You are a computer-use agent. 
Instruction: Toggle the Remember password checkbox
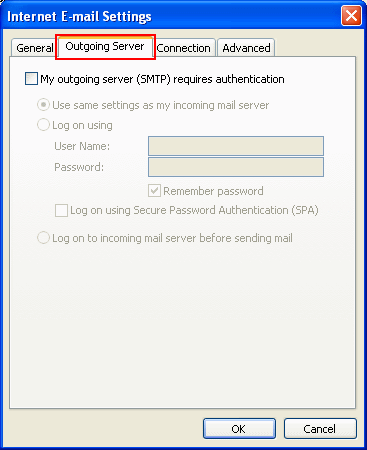154,191
